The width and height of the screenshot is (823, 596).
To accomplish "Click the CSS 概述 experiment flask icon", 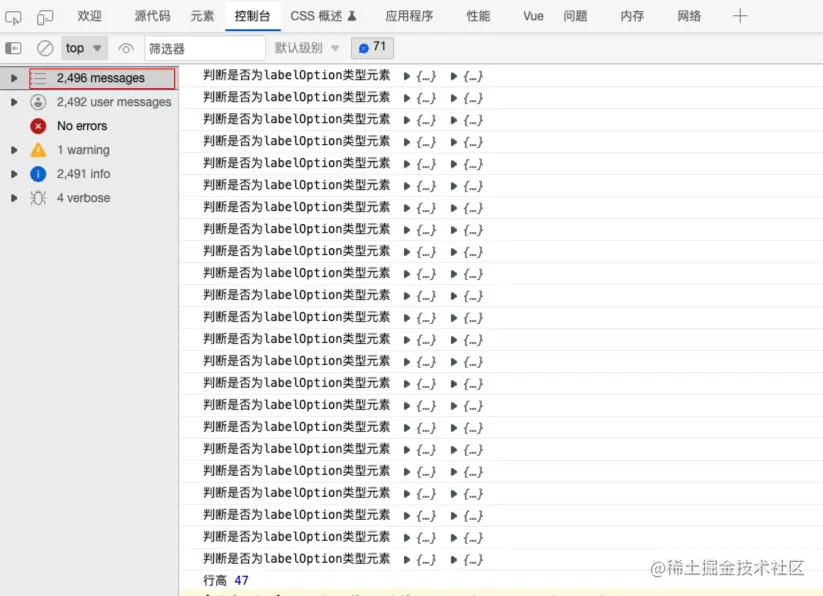I will click(x=352, y=16).
